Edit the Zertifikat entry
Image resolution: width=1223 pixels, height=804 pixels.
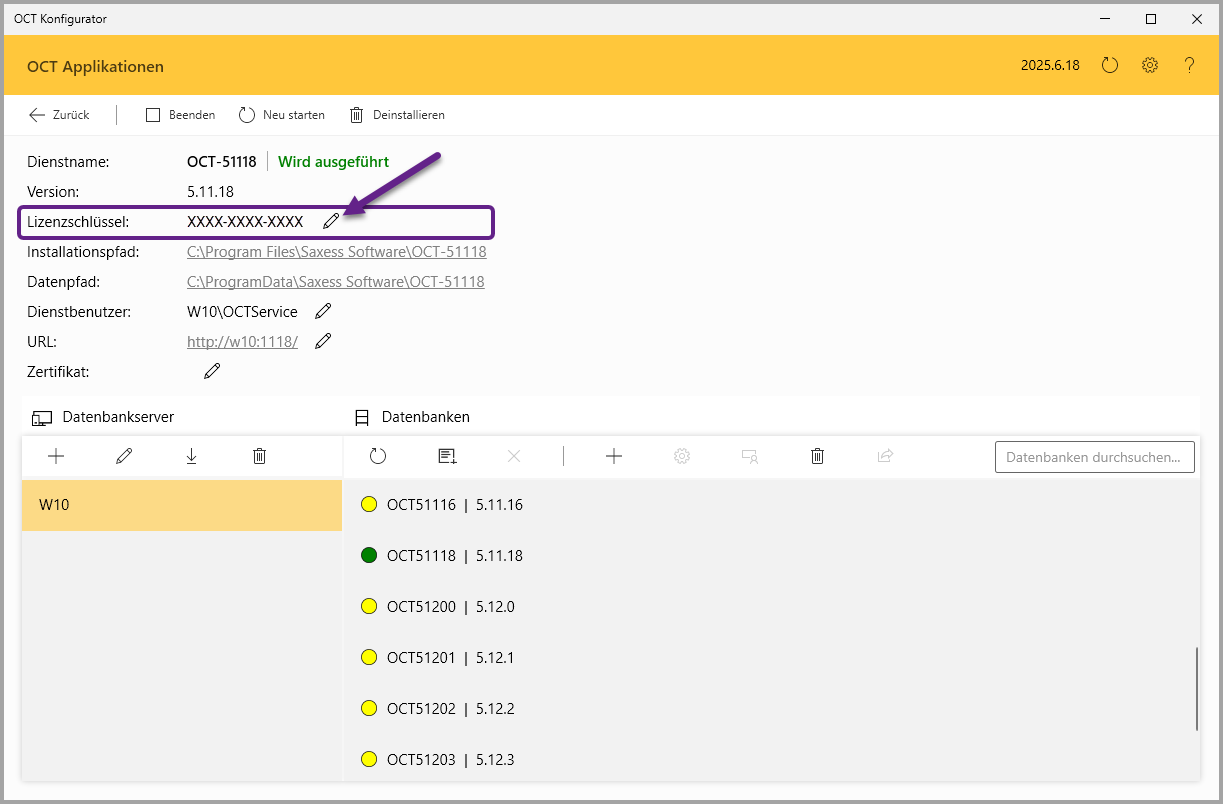pyautogui.click(x=212, y=372)
